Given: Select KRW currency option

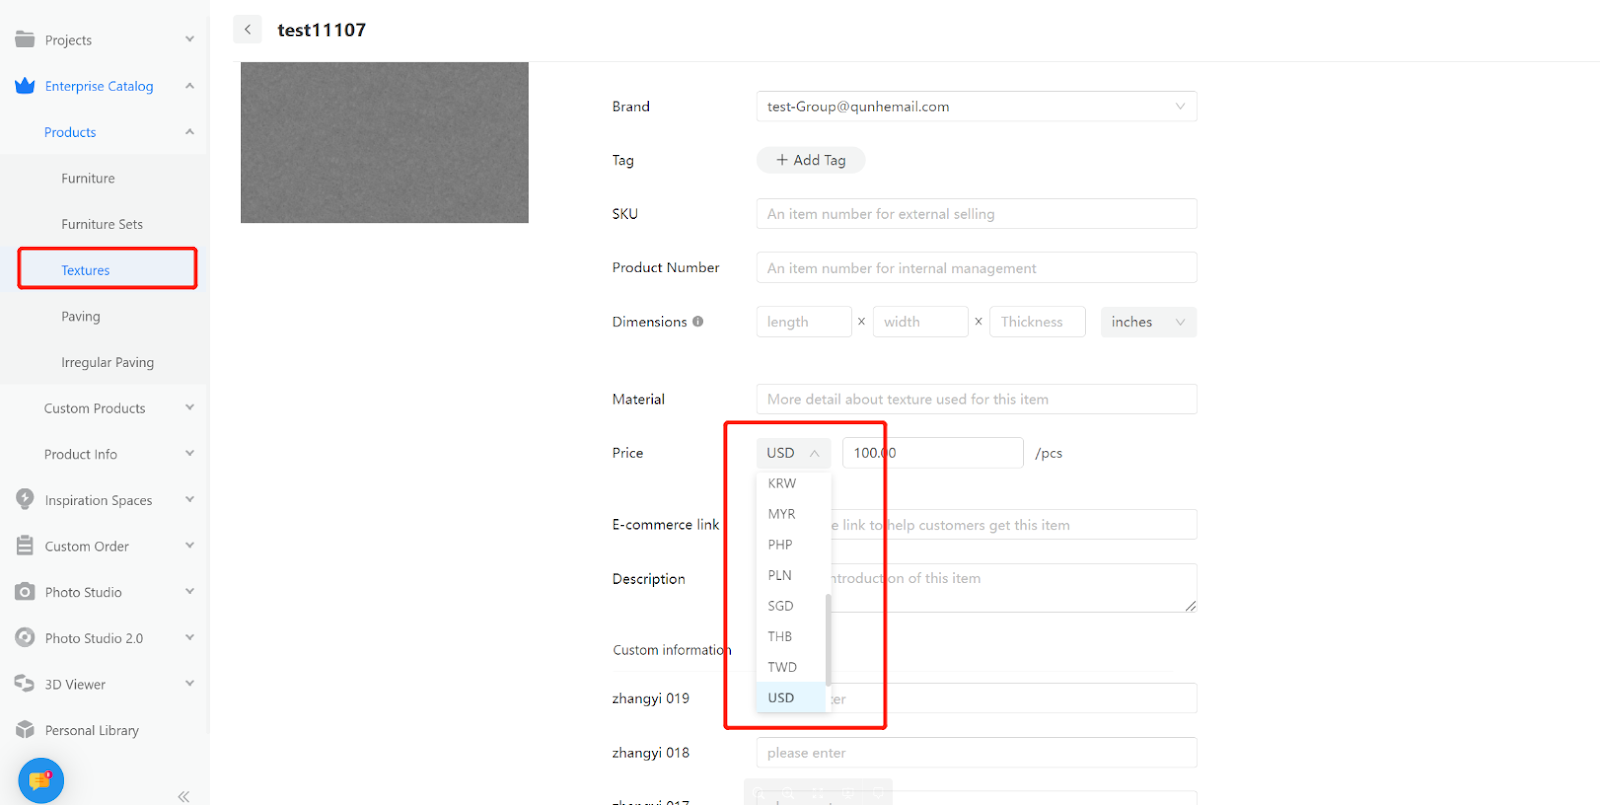Looking at the screenshot, I should (791, 483).
